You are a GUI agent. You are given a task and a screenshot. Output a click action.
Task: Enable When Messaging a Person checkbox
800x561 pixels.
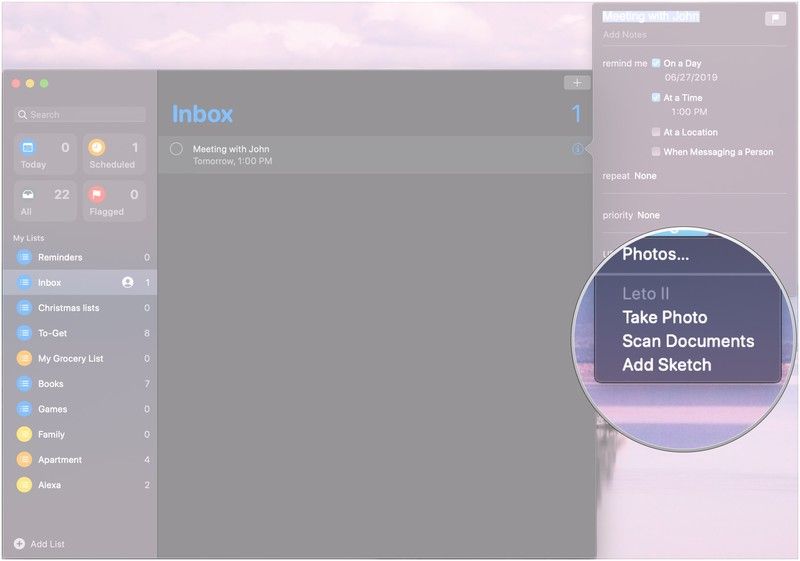pyautogui.click(x=656, y=152)
